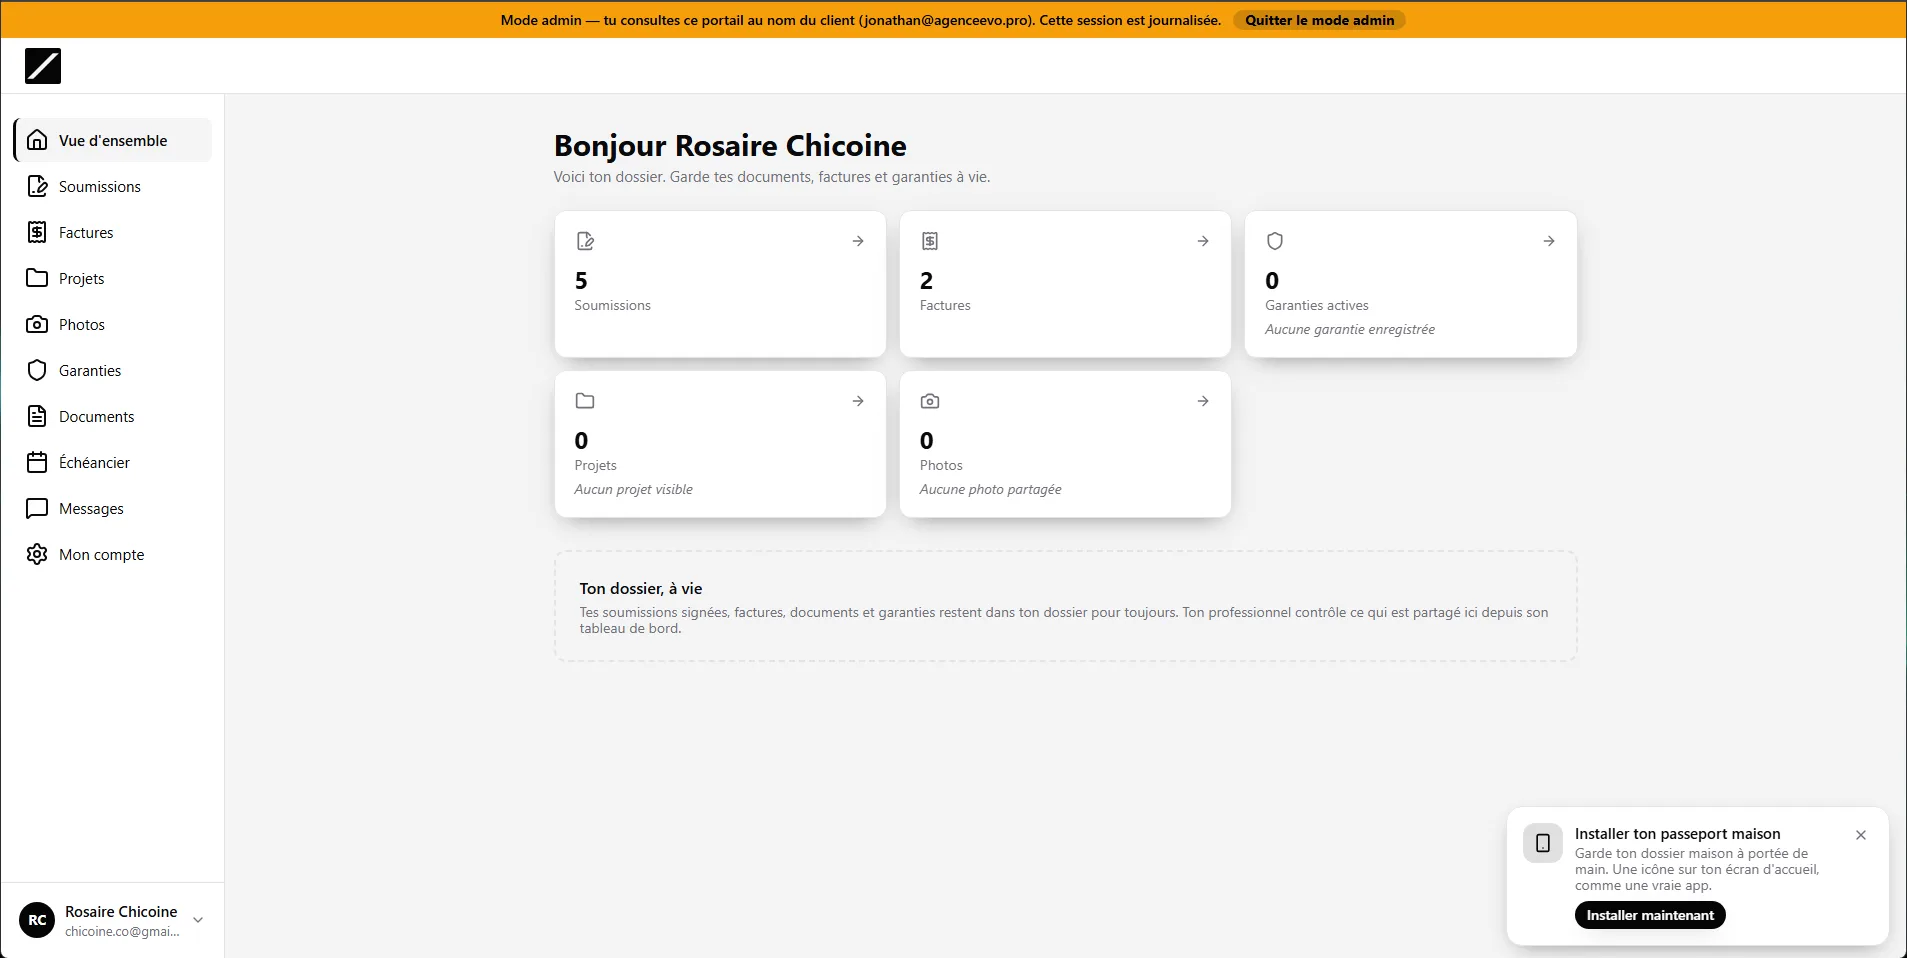The height and width of the screenshot is (958, 1907).
Task: Click the RC avatar circle
Action: (37, 920)
